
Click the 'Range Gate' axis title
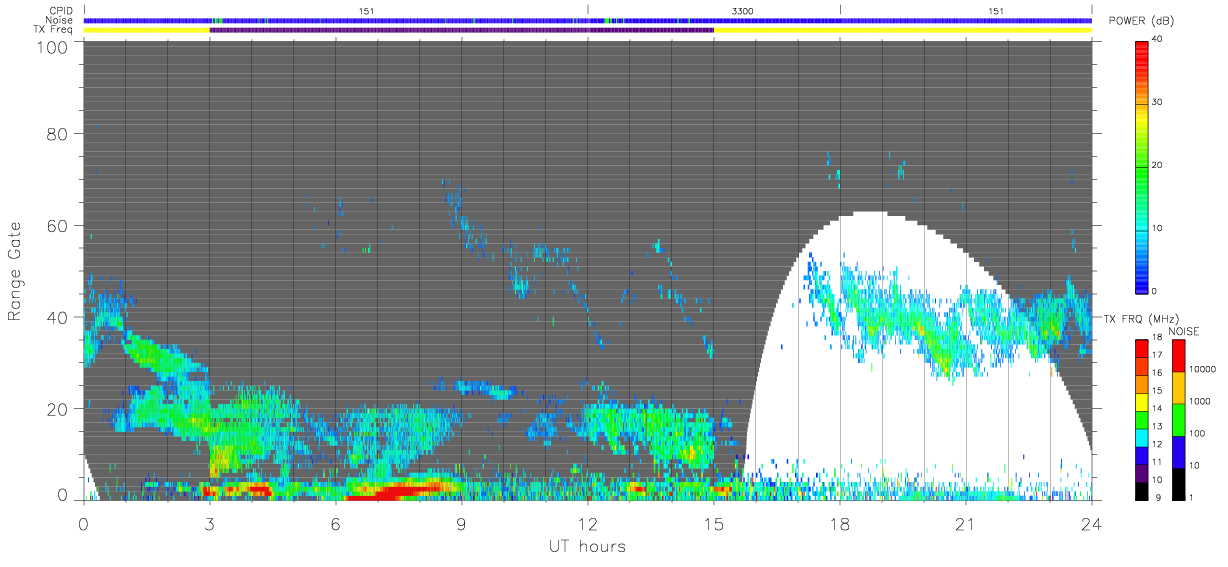(16, 271)
